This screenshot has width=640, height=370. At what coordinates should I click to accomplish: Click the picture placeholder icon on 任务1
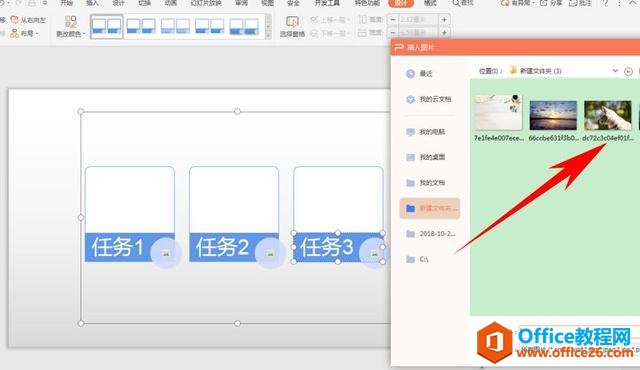166,254
